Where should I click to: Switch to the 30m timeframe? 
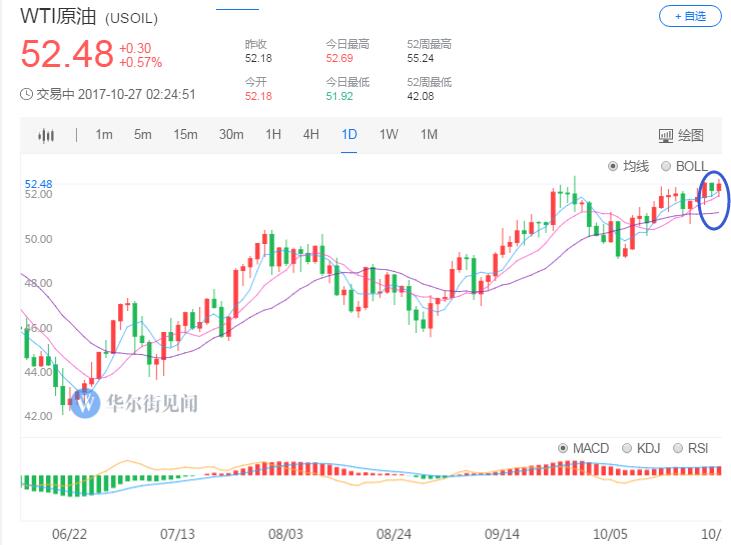231,135
